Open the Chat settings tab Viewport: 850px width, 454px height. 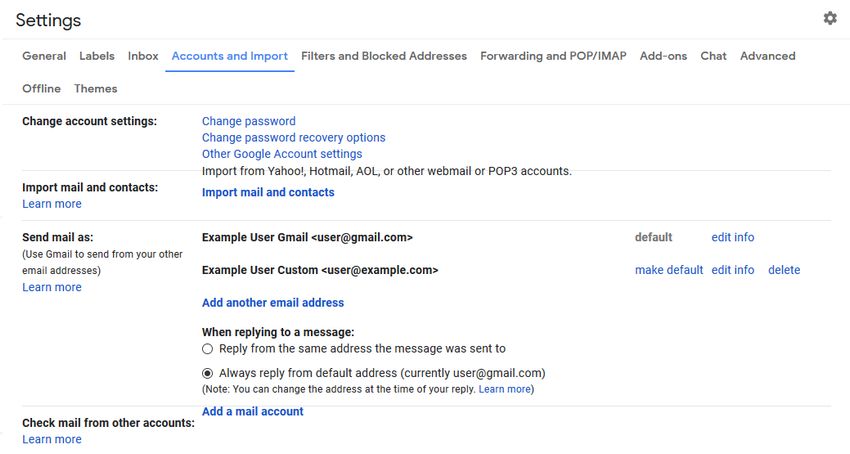[713, 56]
